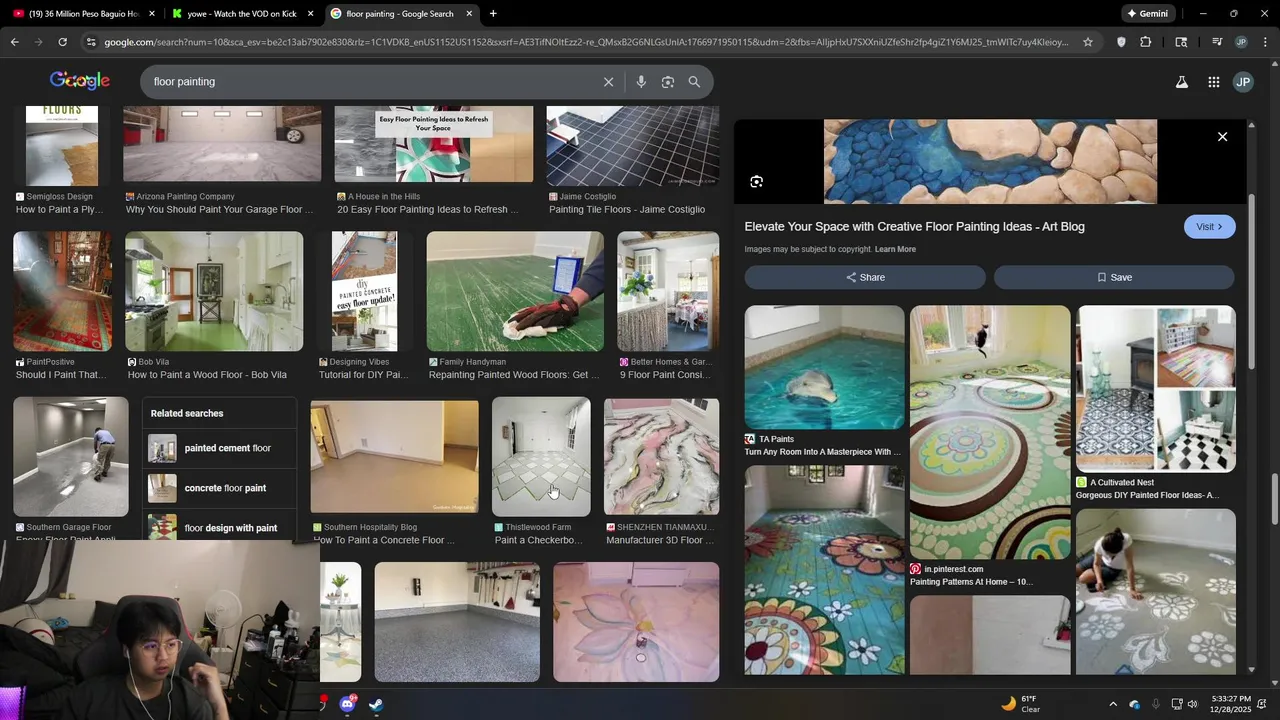Clear the search box text
Image resolution: width=1280 pixels, height=720 pixels.
pyautogui.click(x=608, y=82)
